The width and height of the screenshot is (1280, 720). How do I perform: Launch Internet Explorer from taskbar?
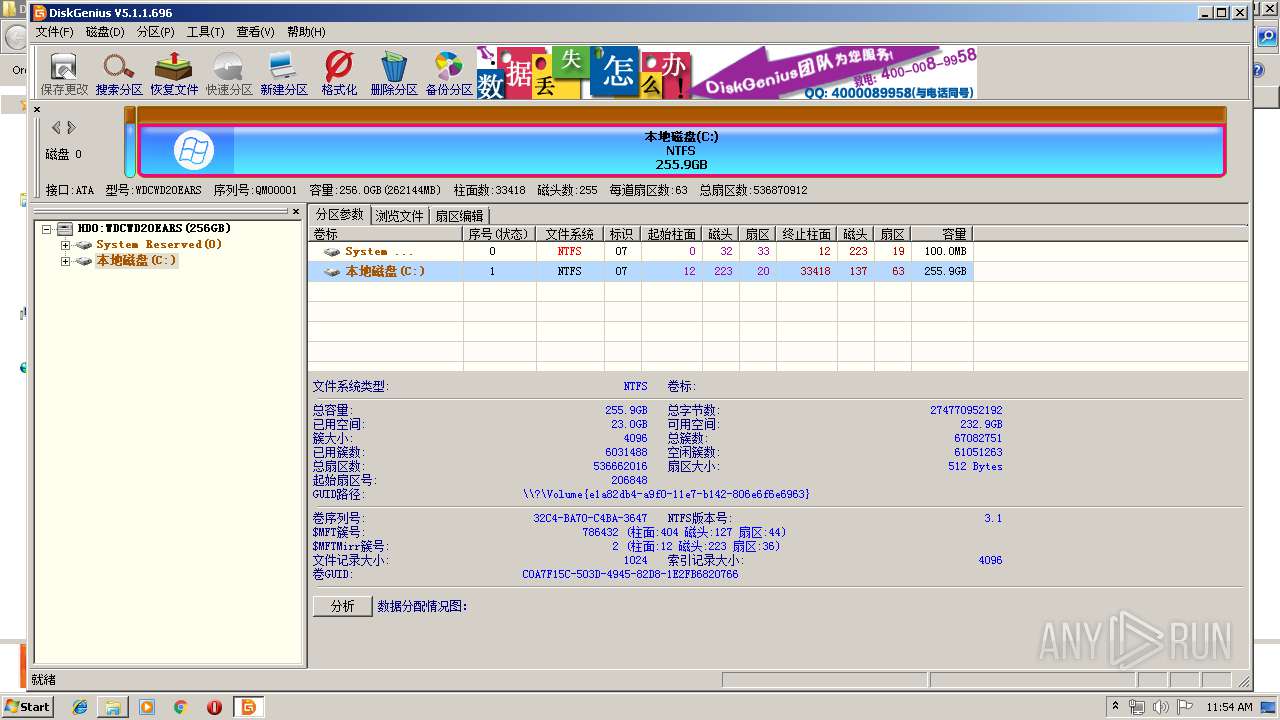tap(80, 707)
